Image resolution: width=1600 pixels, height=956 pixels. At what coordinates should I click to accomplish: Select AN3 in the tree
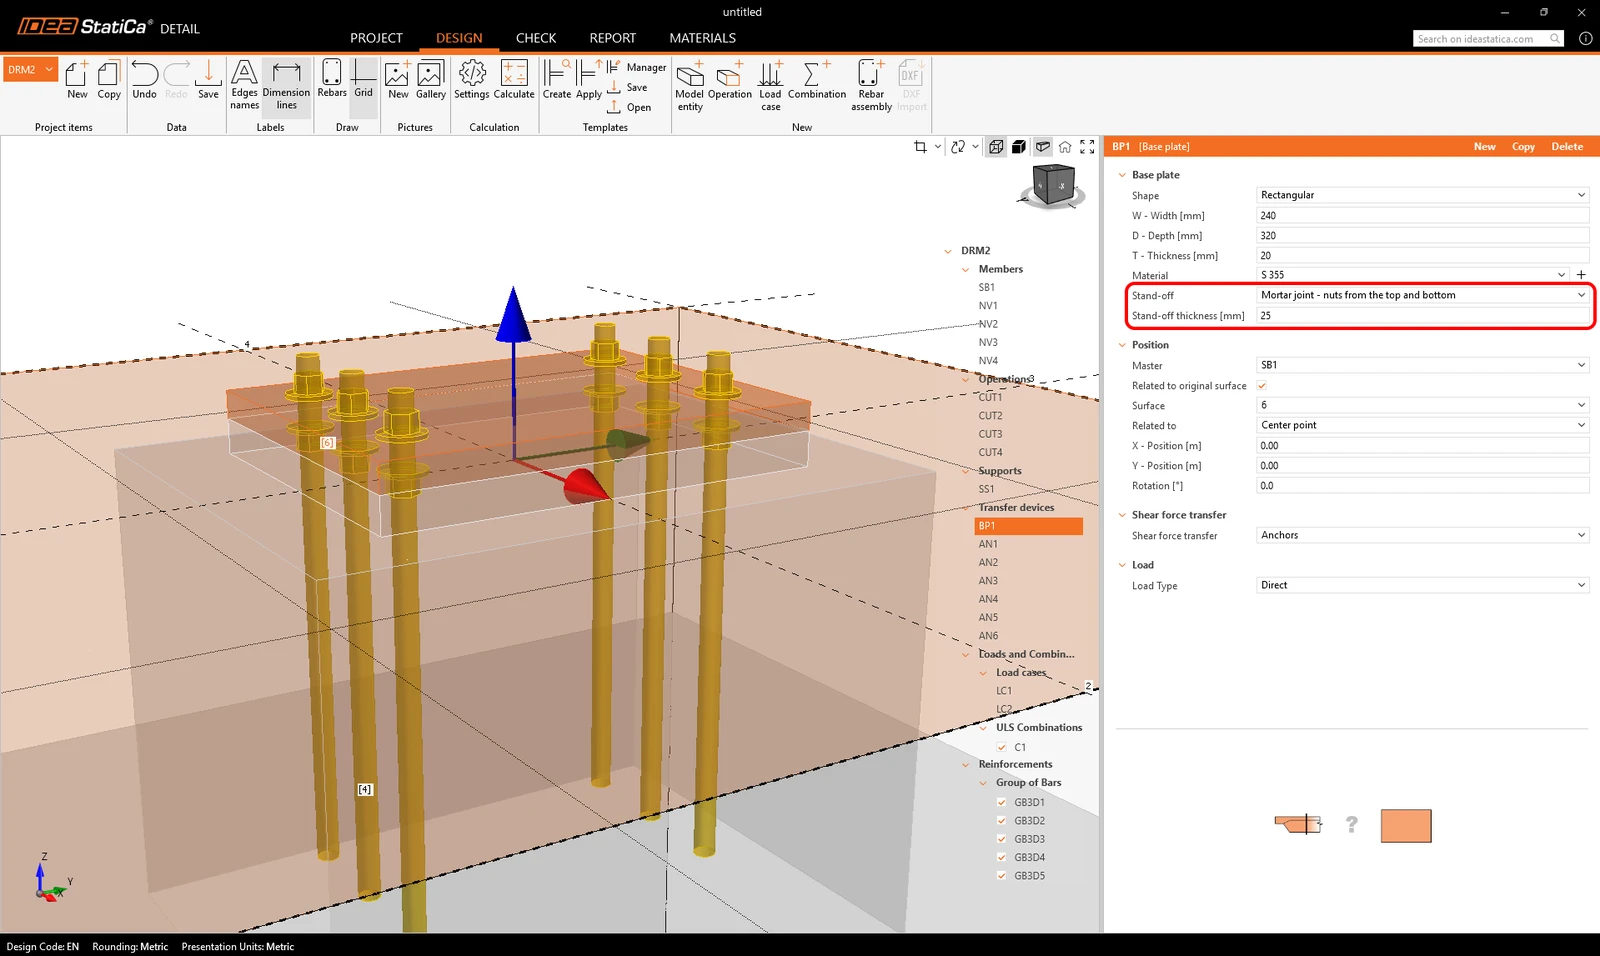988,581
